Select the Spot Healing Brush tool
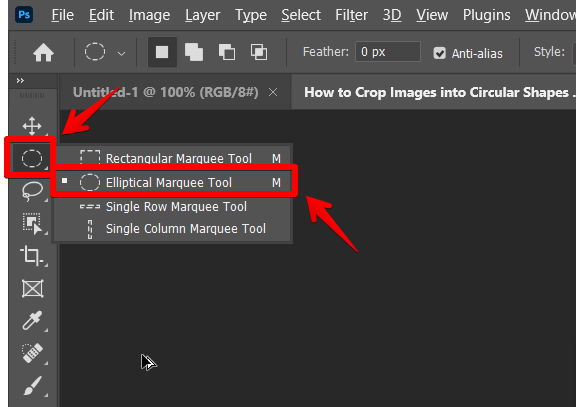 (x=32, y=353)
